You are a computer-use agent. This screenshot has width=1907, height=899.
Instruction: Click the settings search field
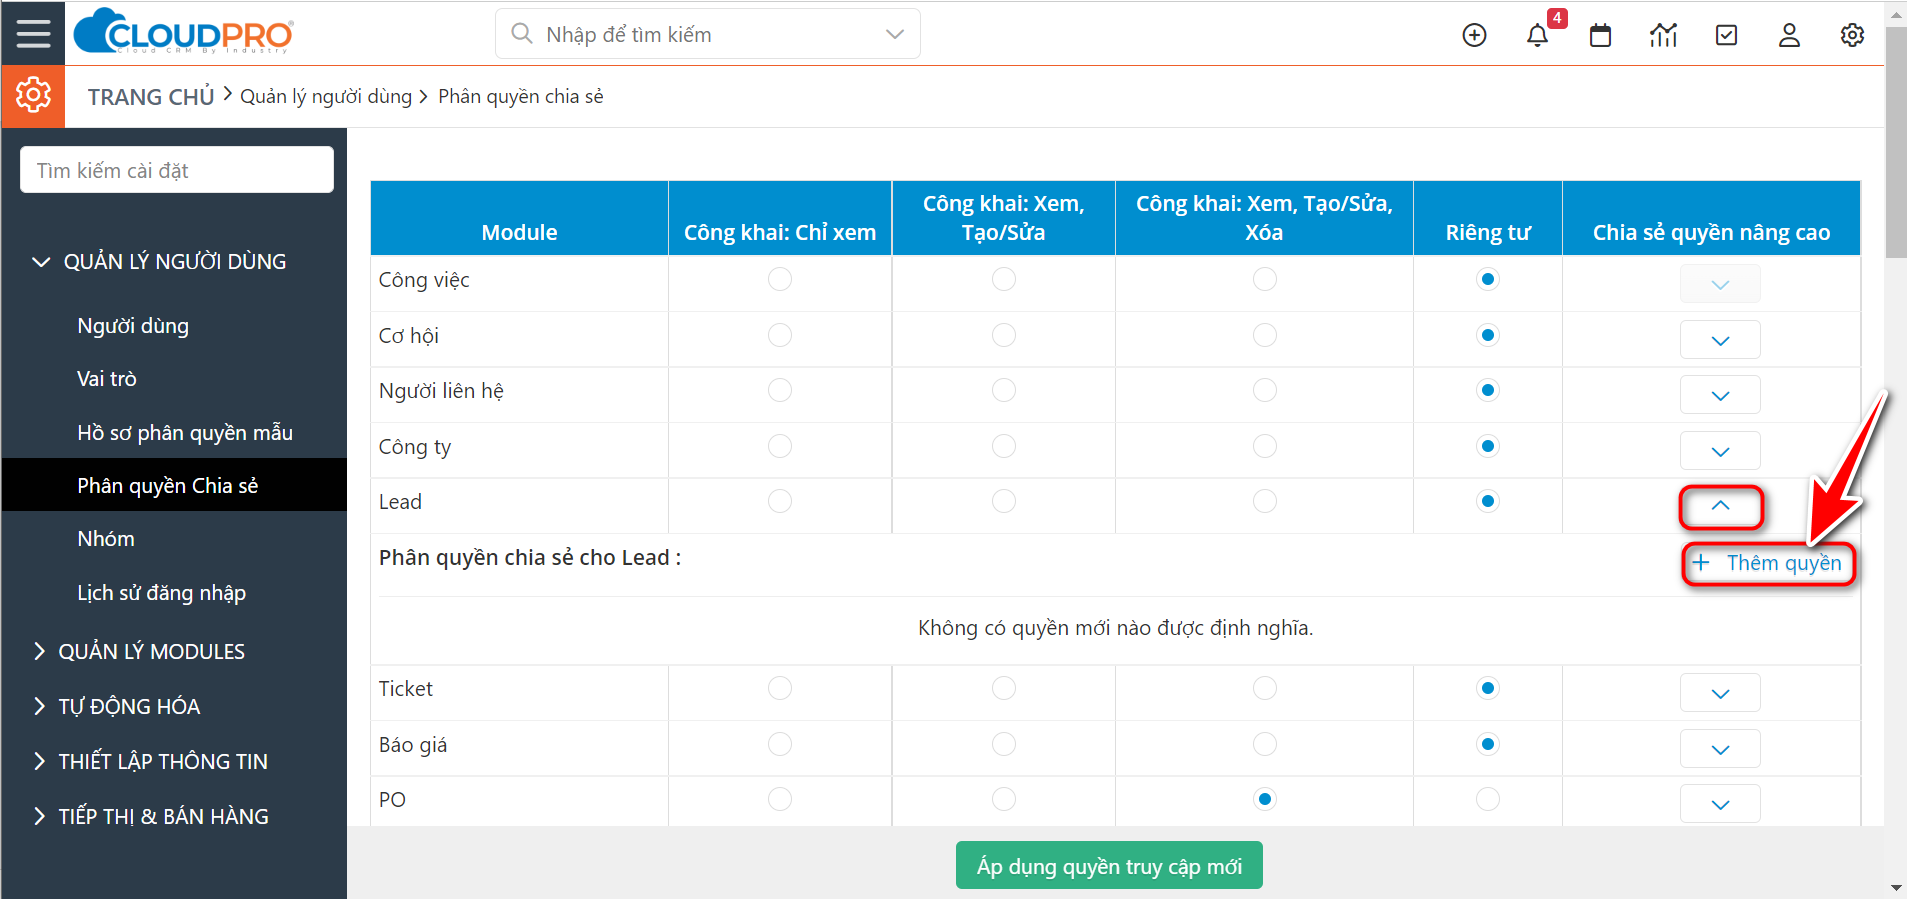pos(177,170)
